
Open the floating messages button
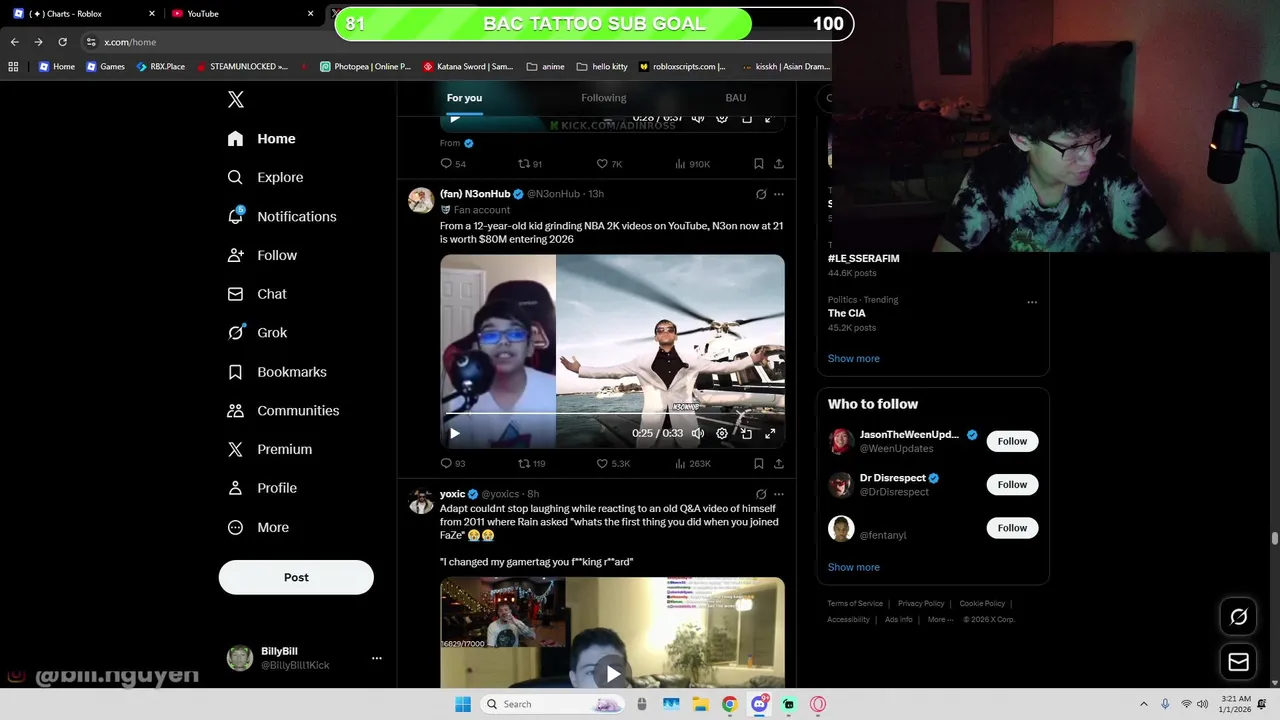(1238, 662)
